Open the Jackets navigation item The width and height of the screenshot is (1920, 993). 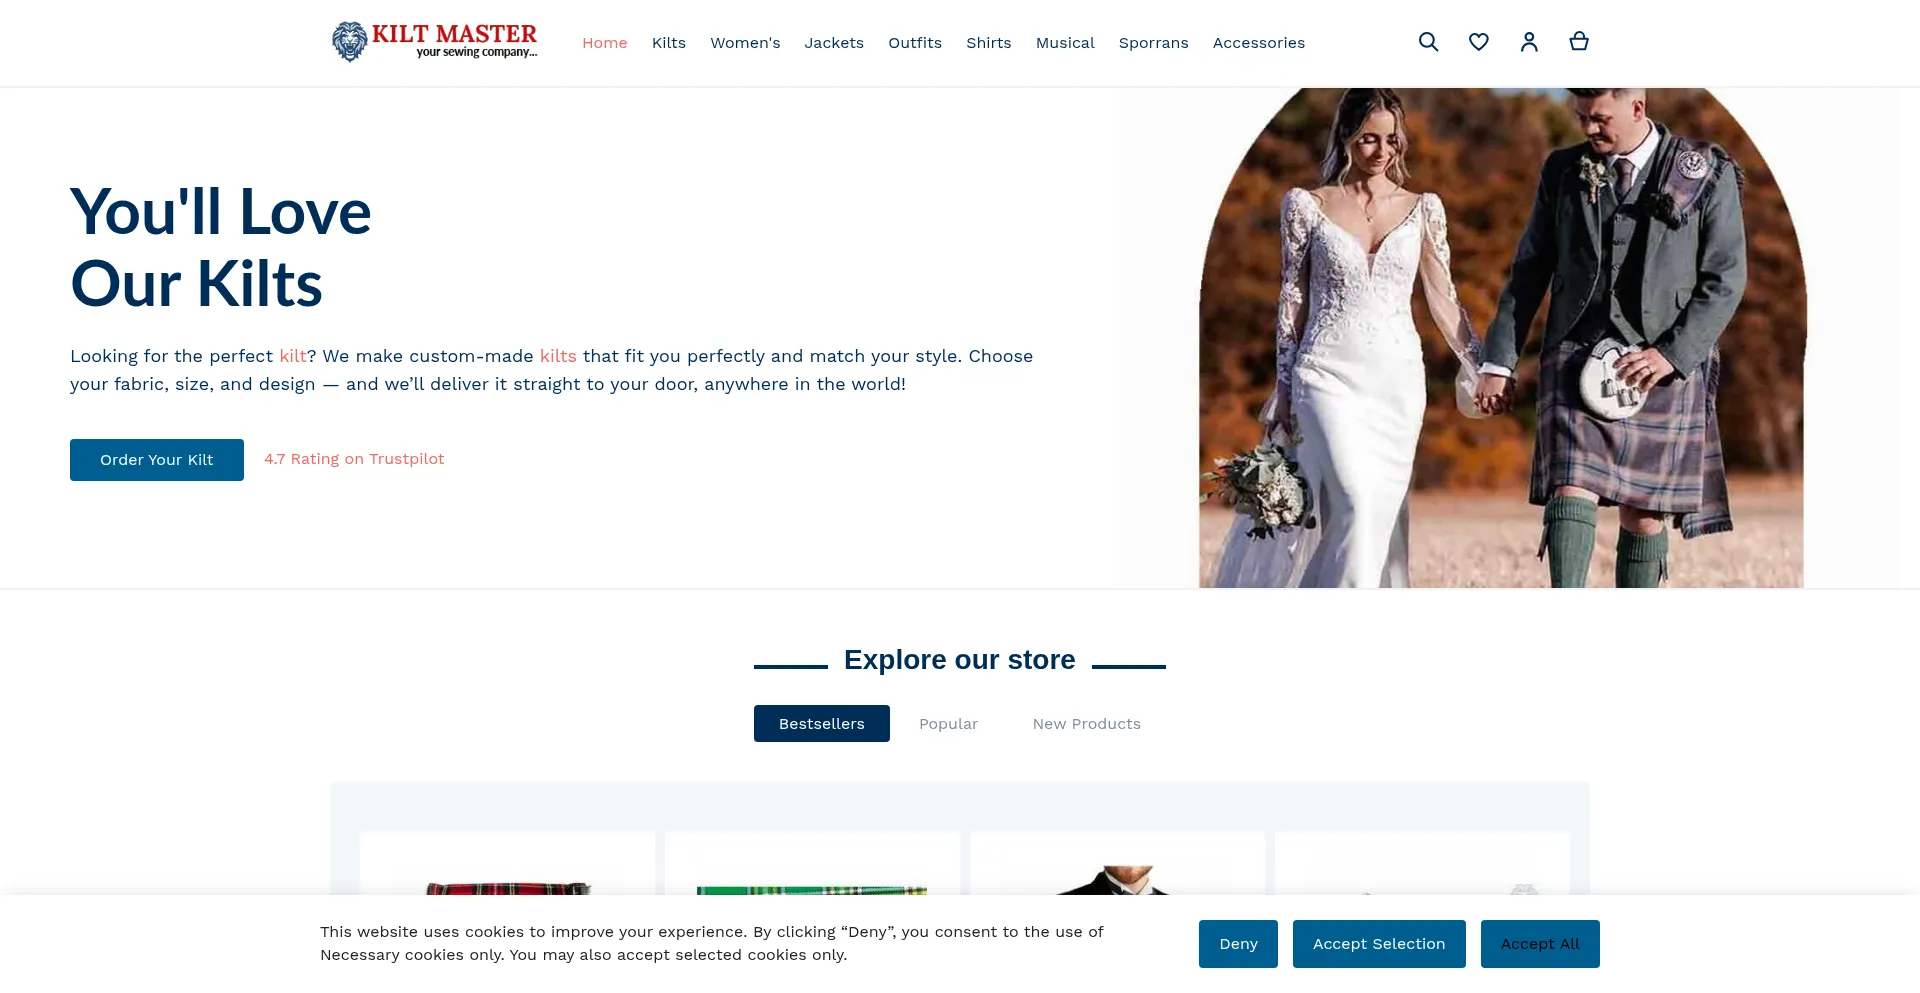[834, 42]
